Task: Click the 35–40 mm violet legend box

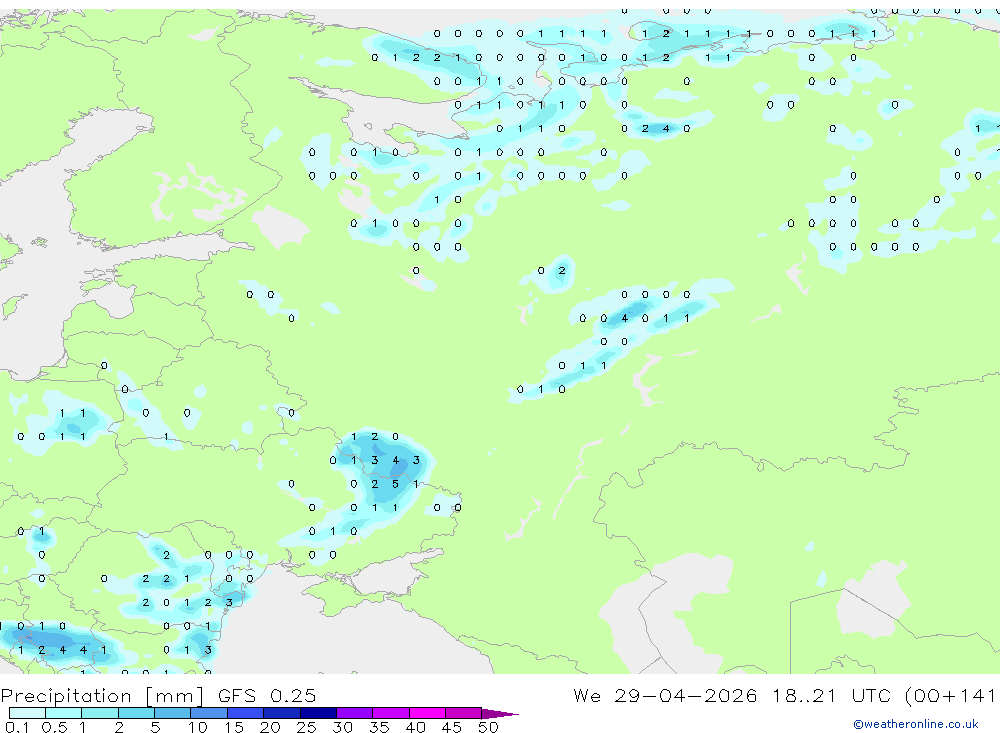Action: [391, 713]
